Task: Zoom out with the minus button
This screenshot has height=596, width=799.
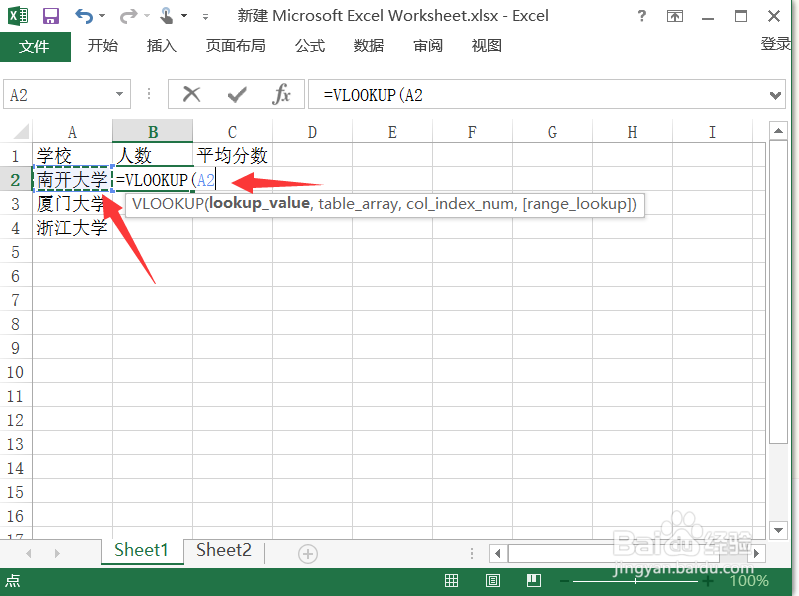Action: (565, 581)
